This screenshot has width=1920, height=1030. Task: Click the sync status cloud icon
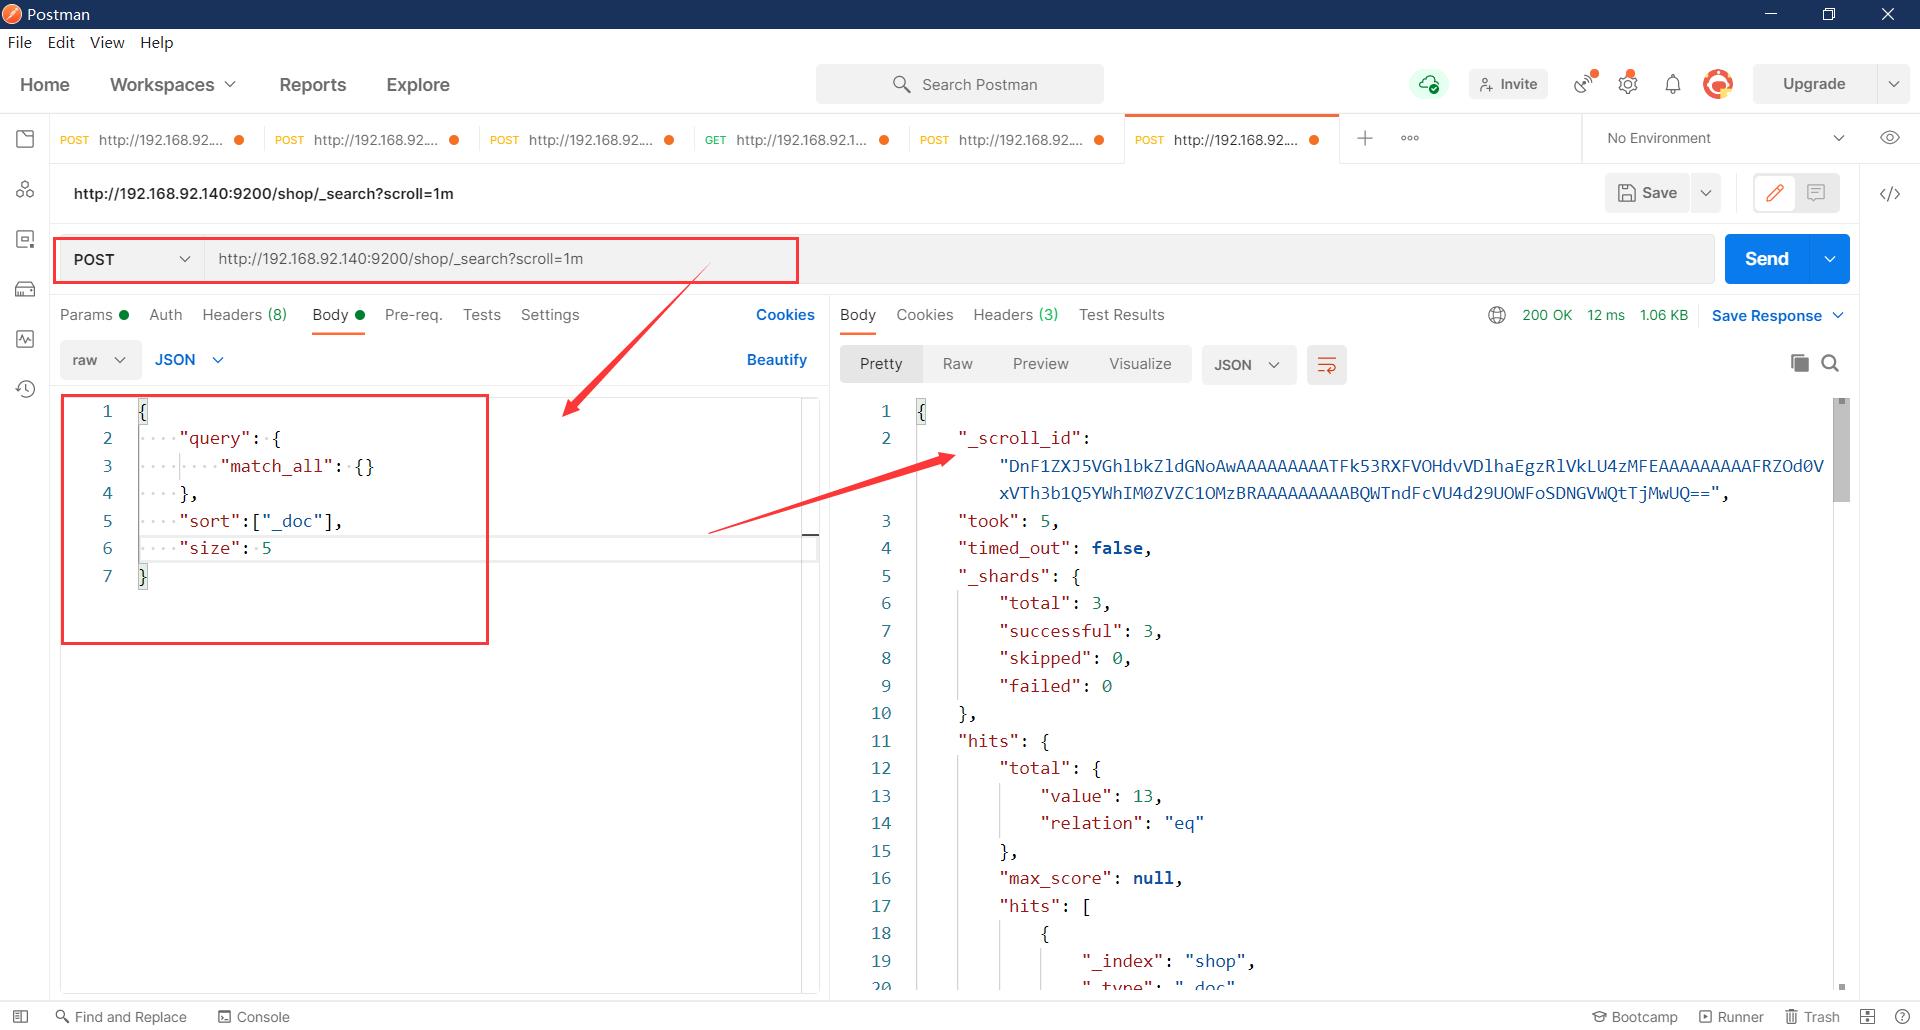(1429, 84)
